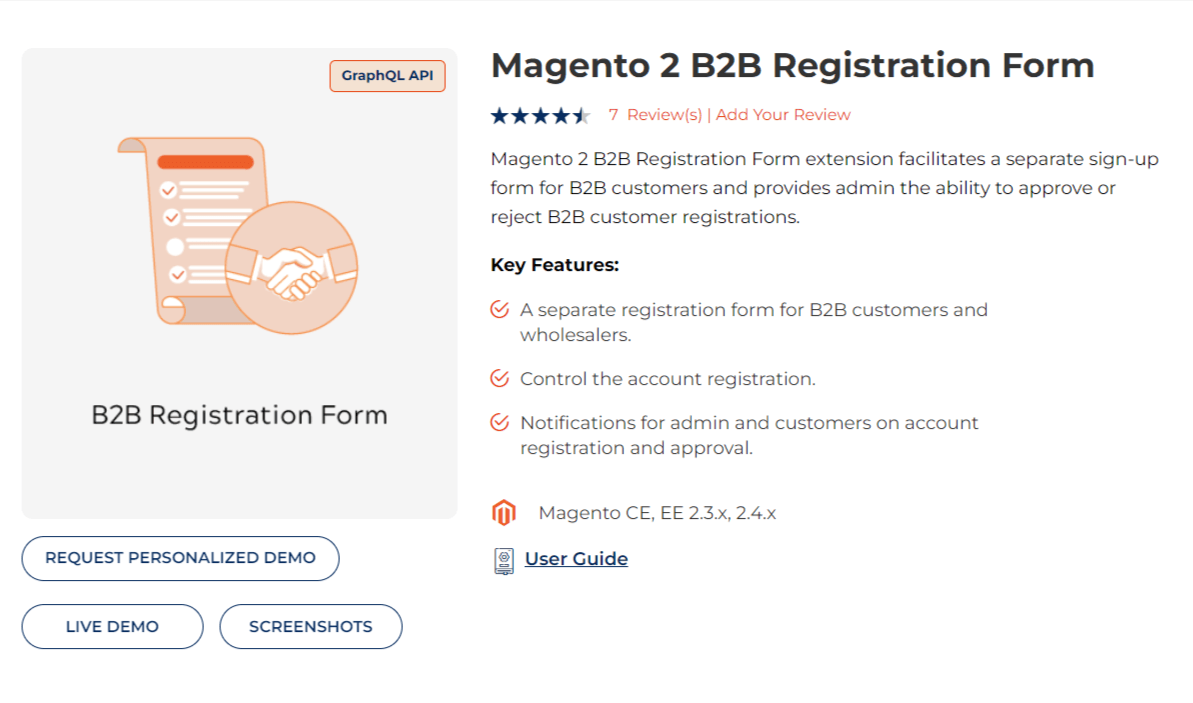
Task: Open the User Guide link
Action: point(576,558)
